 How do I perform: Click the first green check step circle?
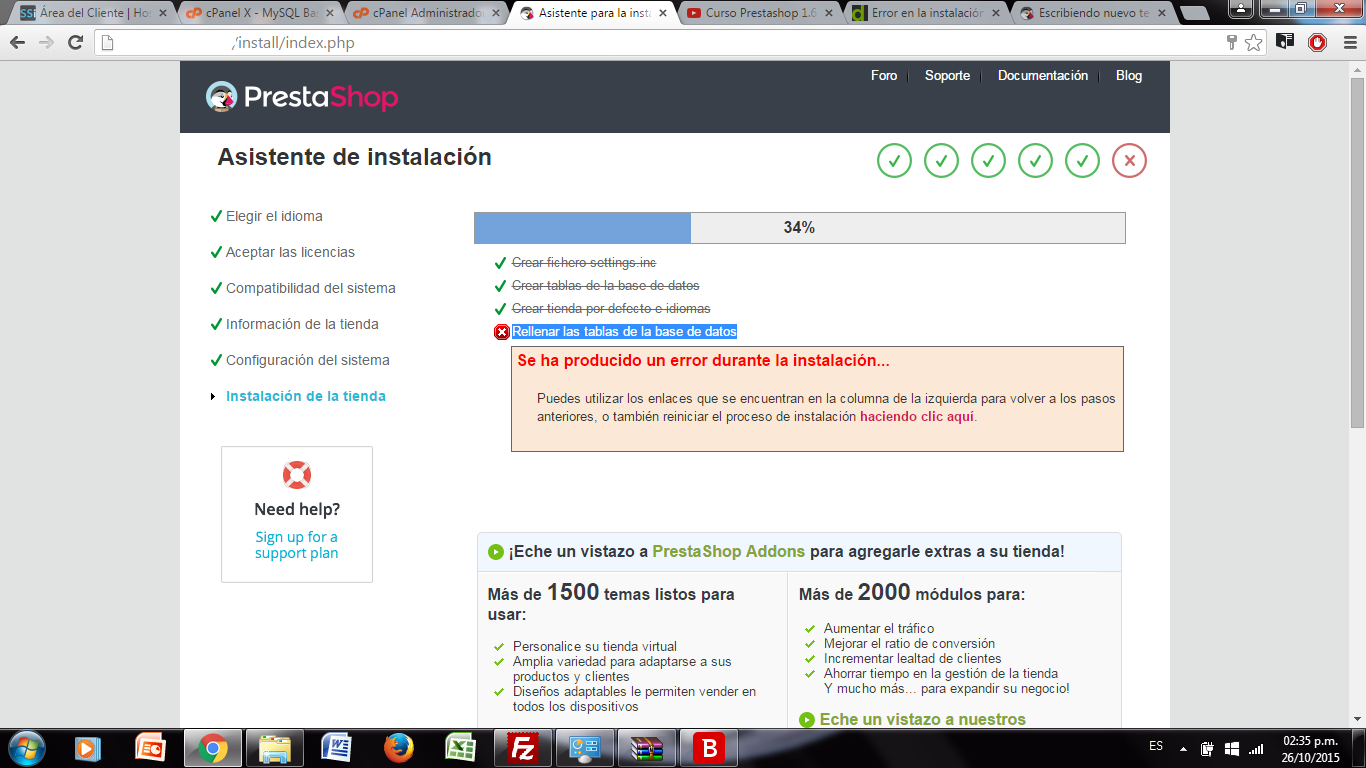click(894, 160)
